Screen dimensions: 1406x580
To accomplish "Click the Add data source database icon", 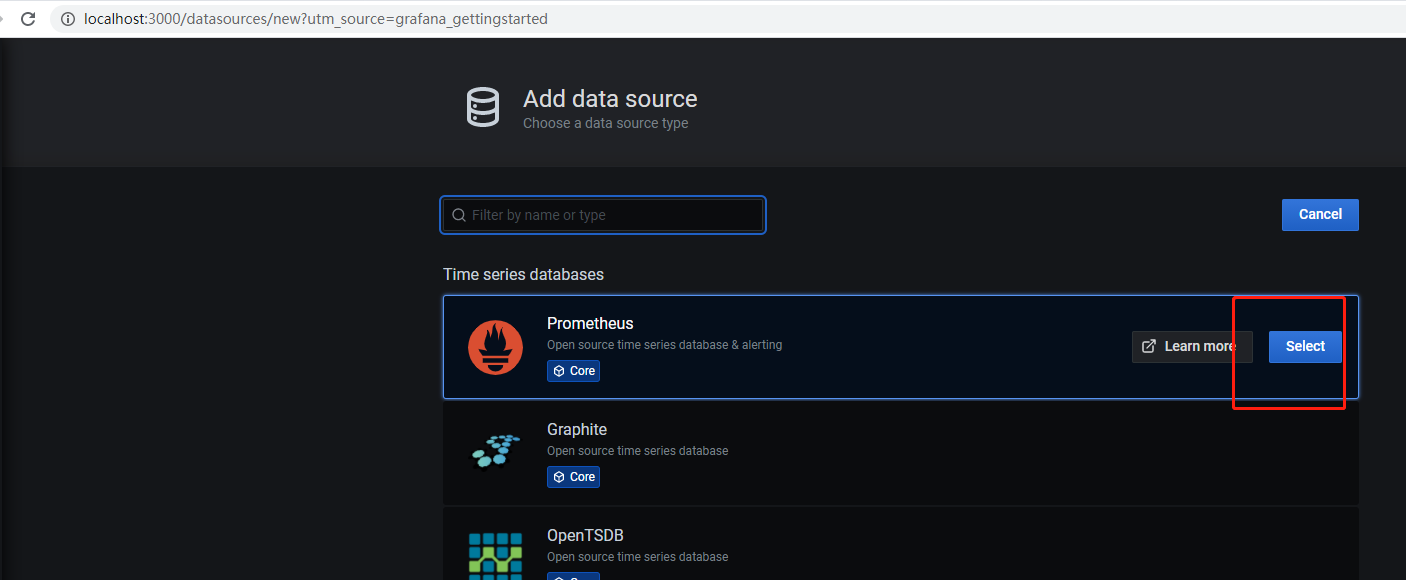I will click(483, 107).
